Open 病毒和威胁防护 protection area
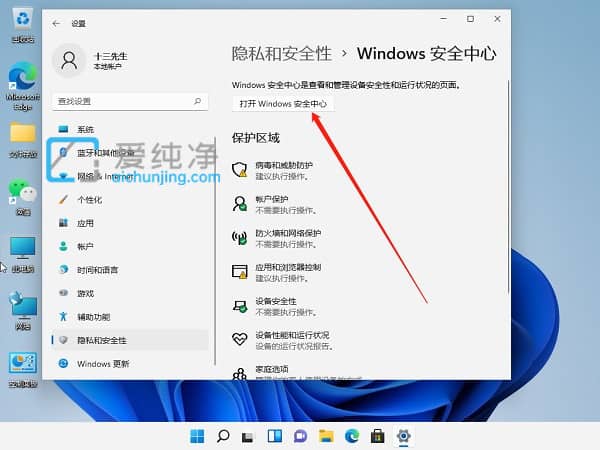The width and height of the screenshot is (600, 450). pyautogui.click(x=284, y=170)
